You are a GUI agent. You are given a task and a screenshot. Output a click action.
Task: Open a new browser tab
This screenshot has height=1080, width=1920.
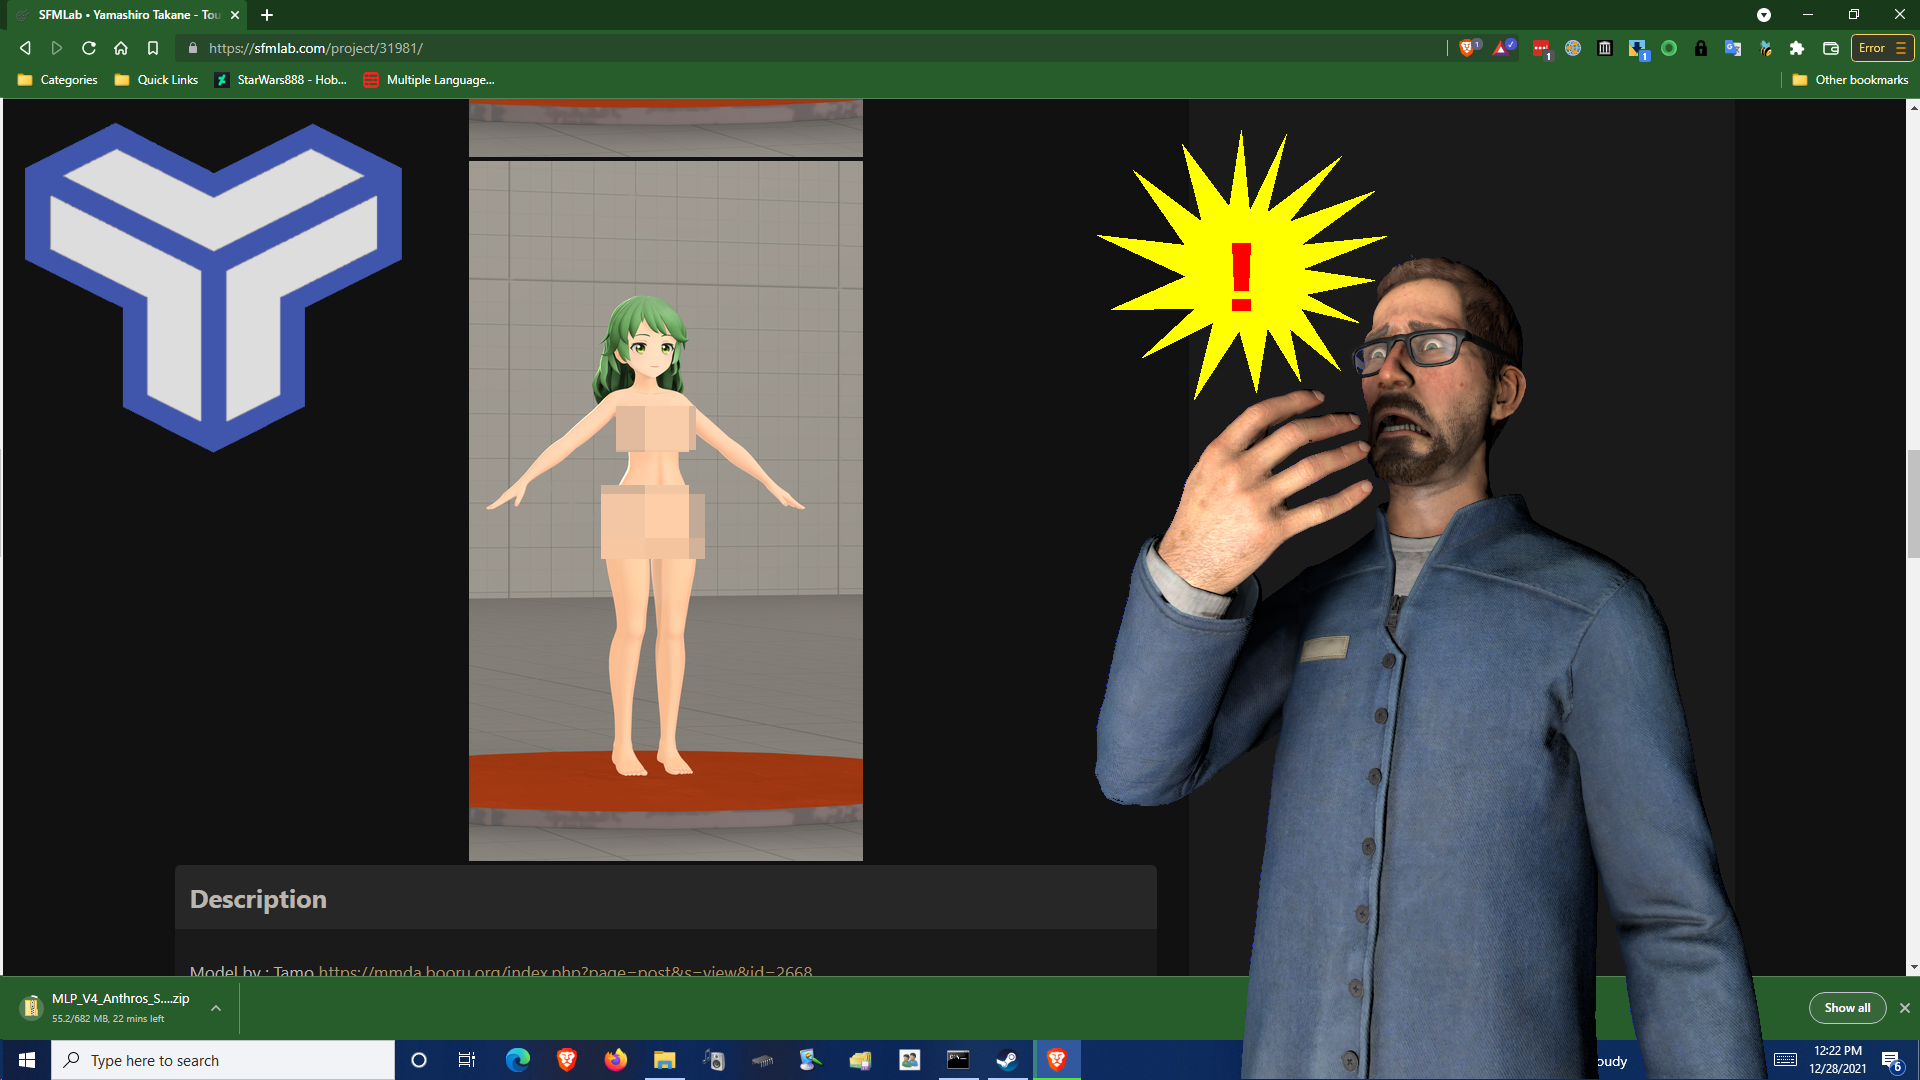(267, 15)
